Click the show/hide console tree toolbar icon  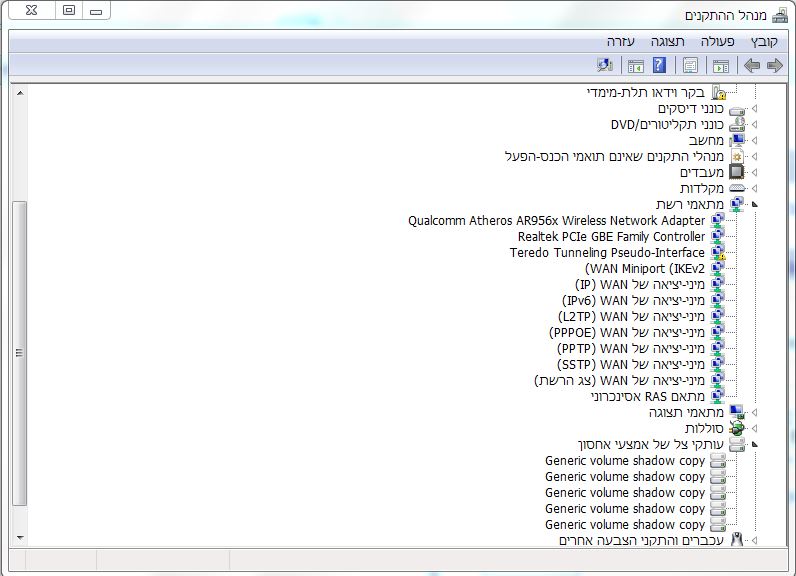pos(721,65)
